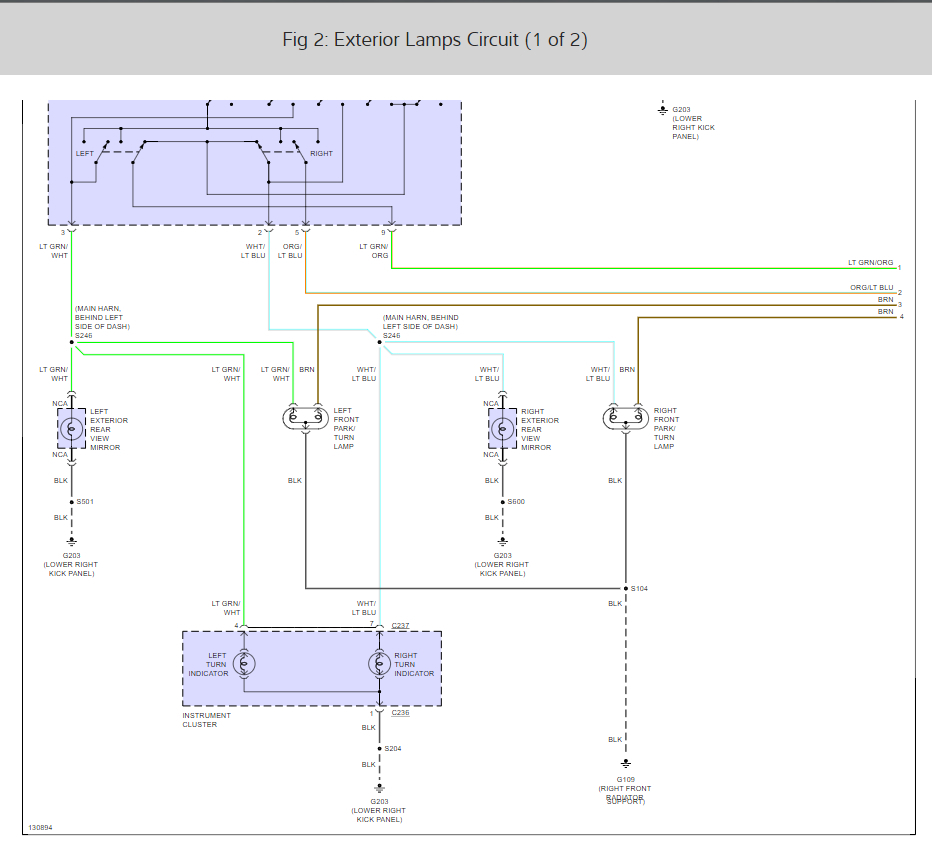Viewport: 932px width, 850px height.
Task: Click the S204 splice point
Action: 379,748
